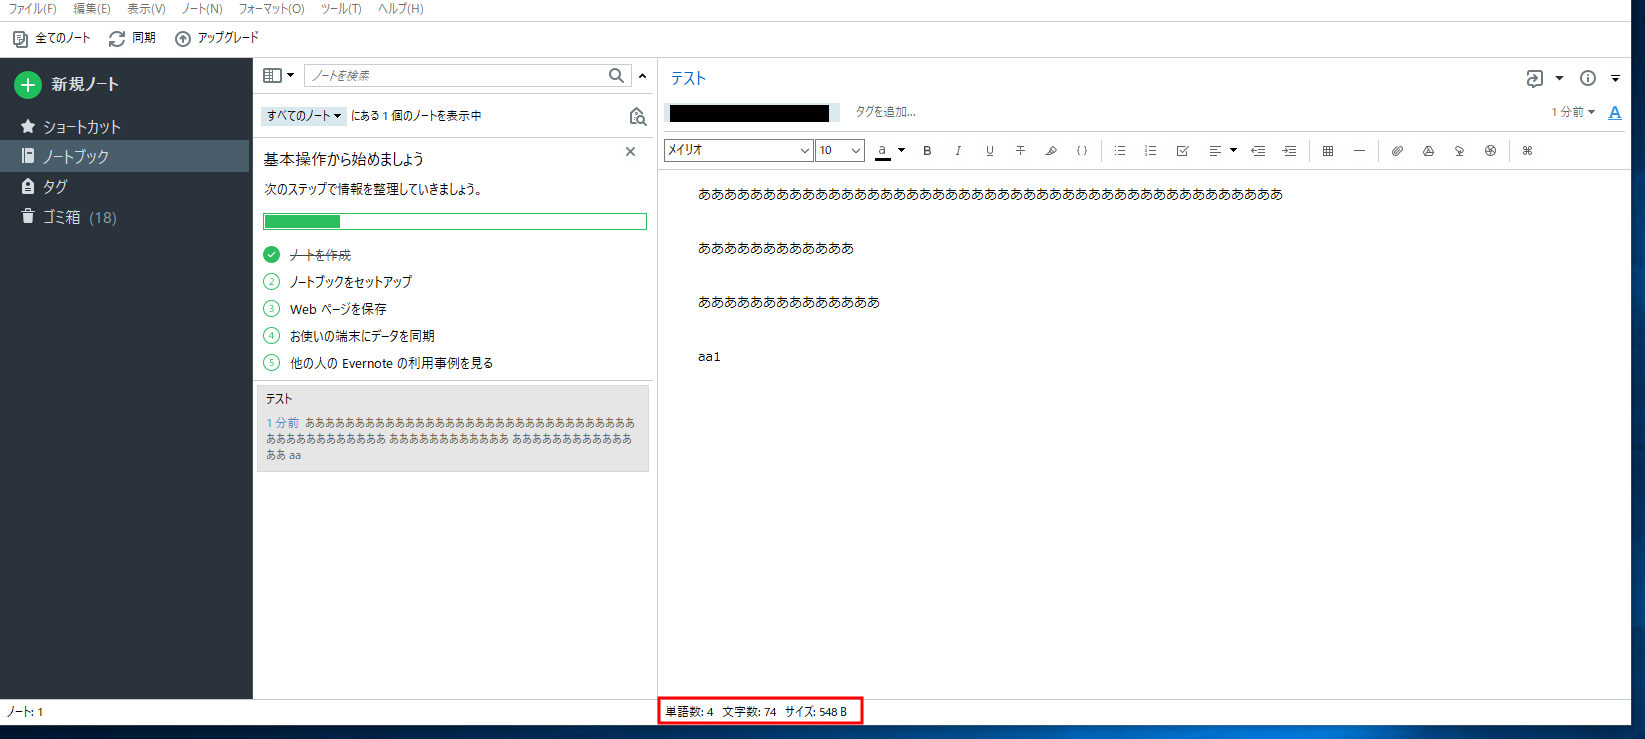Select the テスト note card in list
The height and width of the screenshot is (739, 1645).
(453, 428)
